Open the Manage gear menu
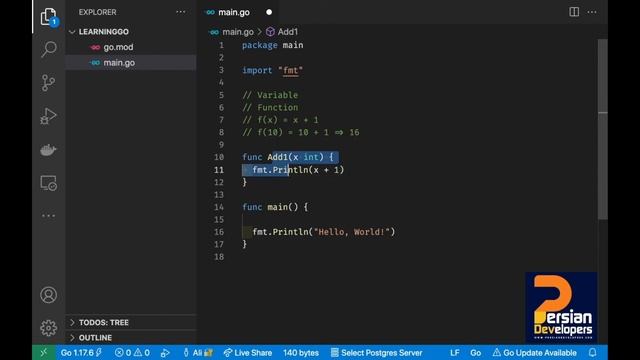640x360 pixels. click(49, 328)
